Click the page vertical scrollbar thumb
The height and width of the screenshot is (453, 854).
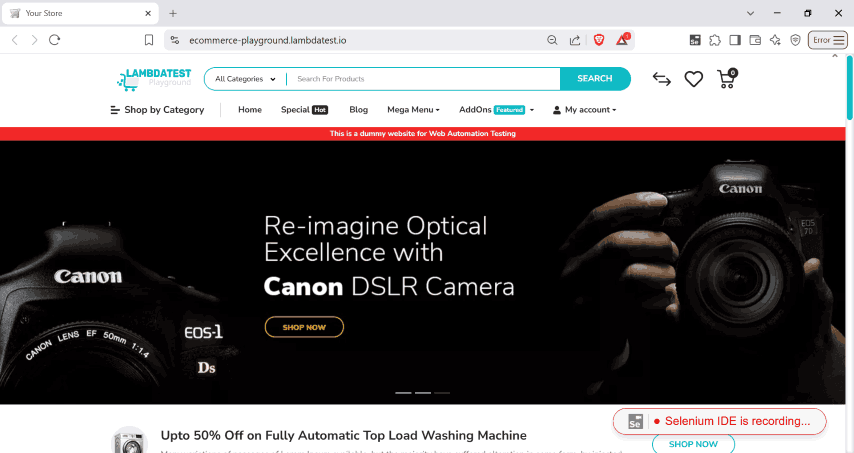[850, 87]
